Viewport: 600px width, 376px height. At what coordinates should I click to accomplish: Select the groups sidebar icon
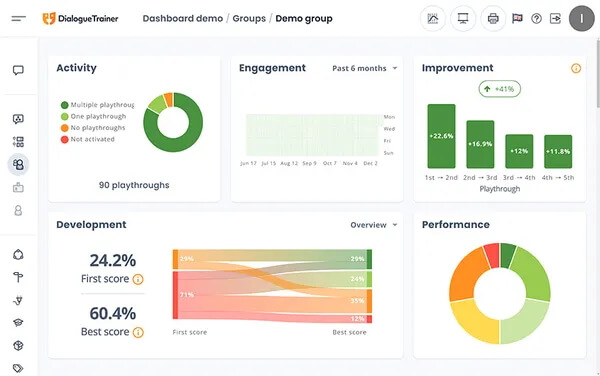coord(18,164)
